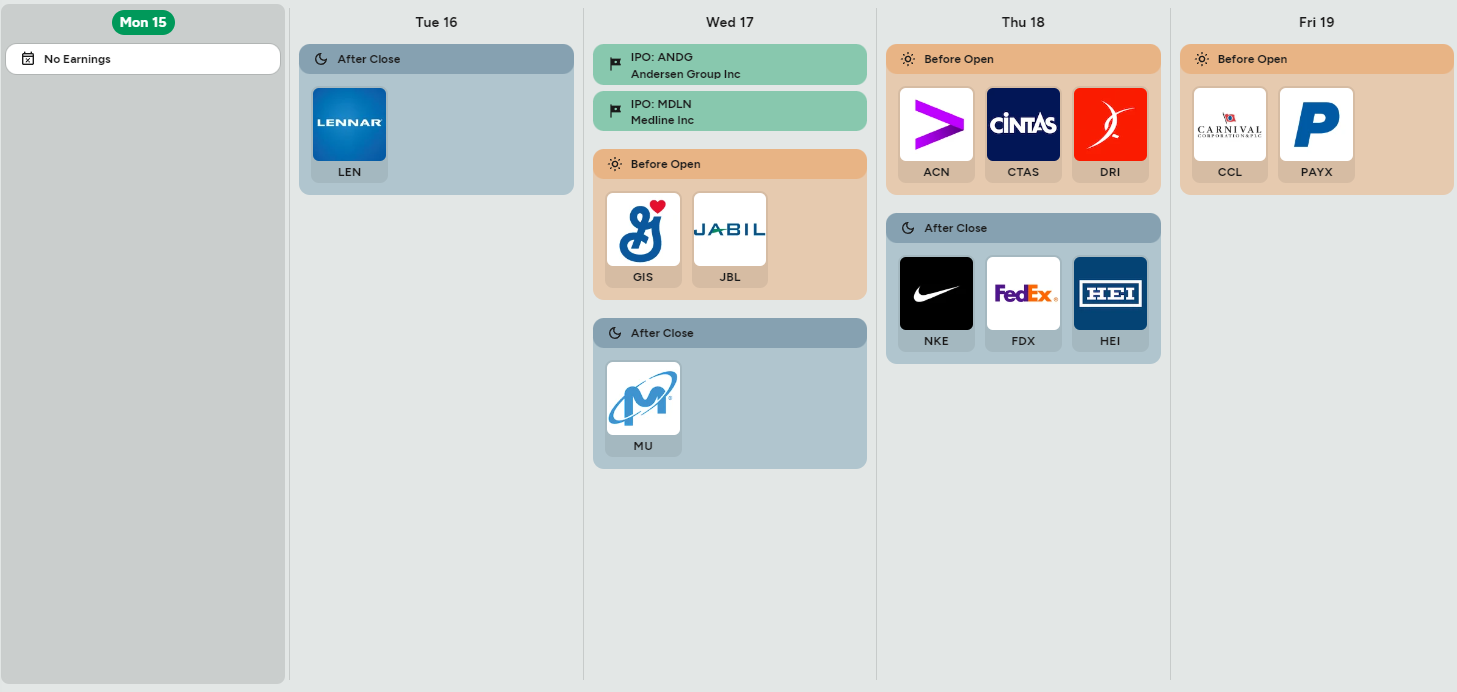Image resolution: width=1457 pixels, height=692 pixels.
Task: Open the Paychex PAYX logo tile
Action: [x=1317, y=125]
